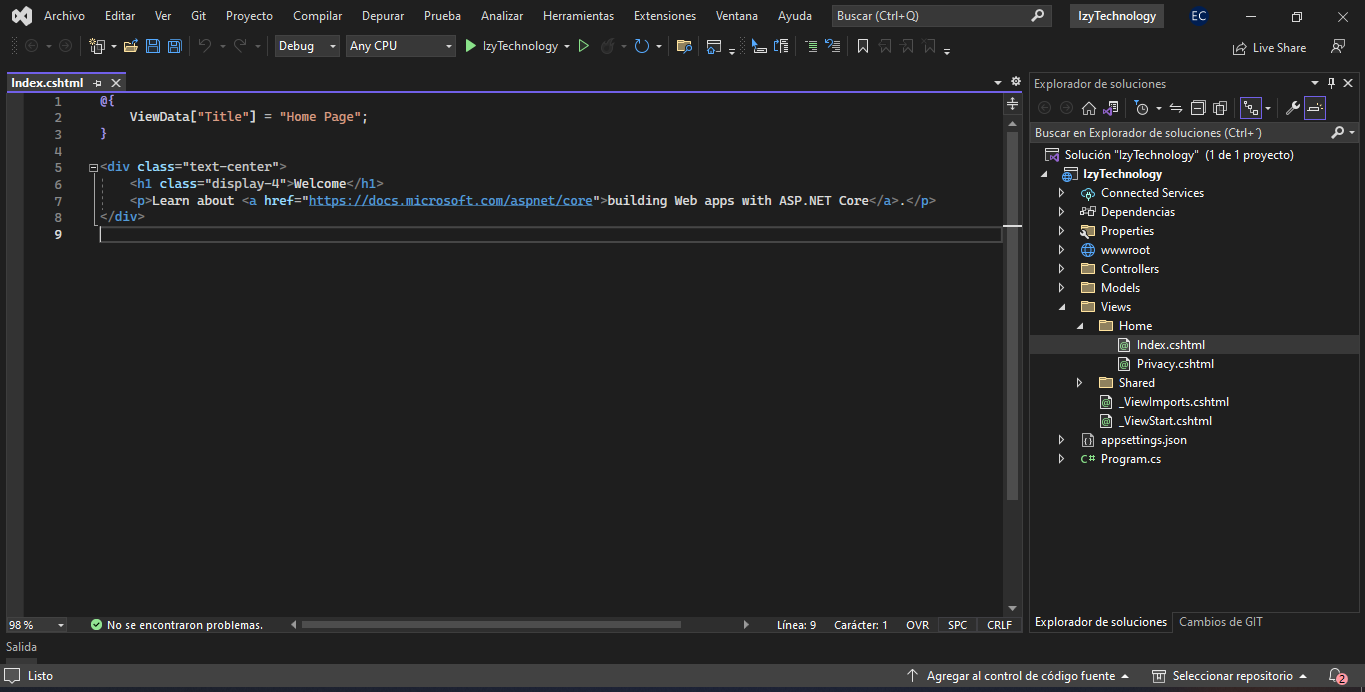Screen dimensions: 1365x692
Task: Click the editor horizontal scrollbar
Action: [x=490, y=625]
